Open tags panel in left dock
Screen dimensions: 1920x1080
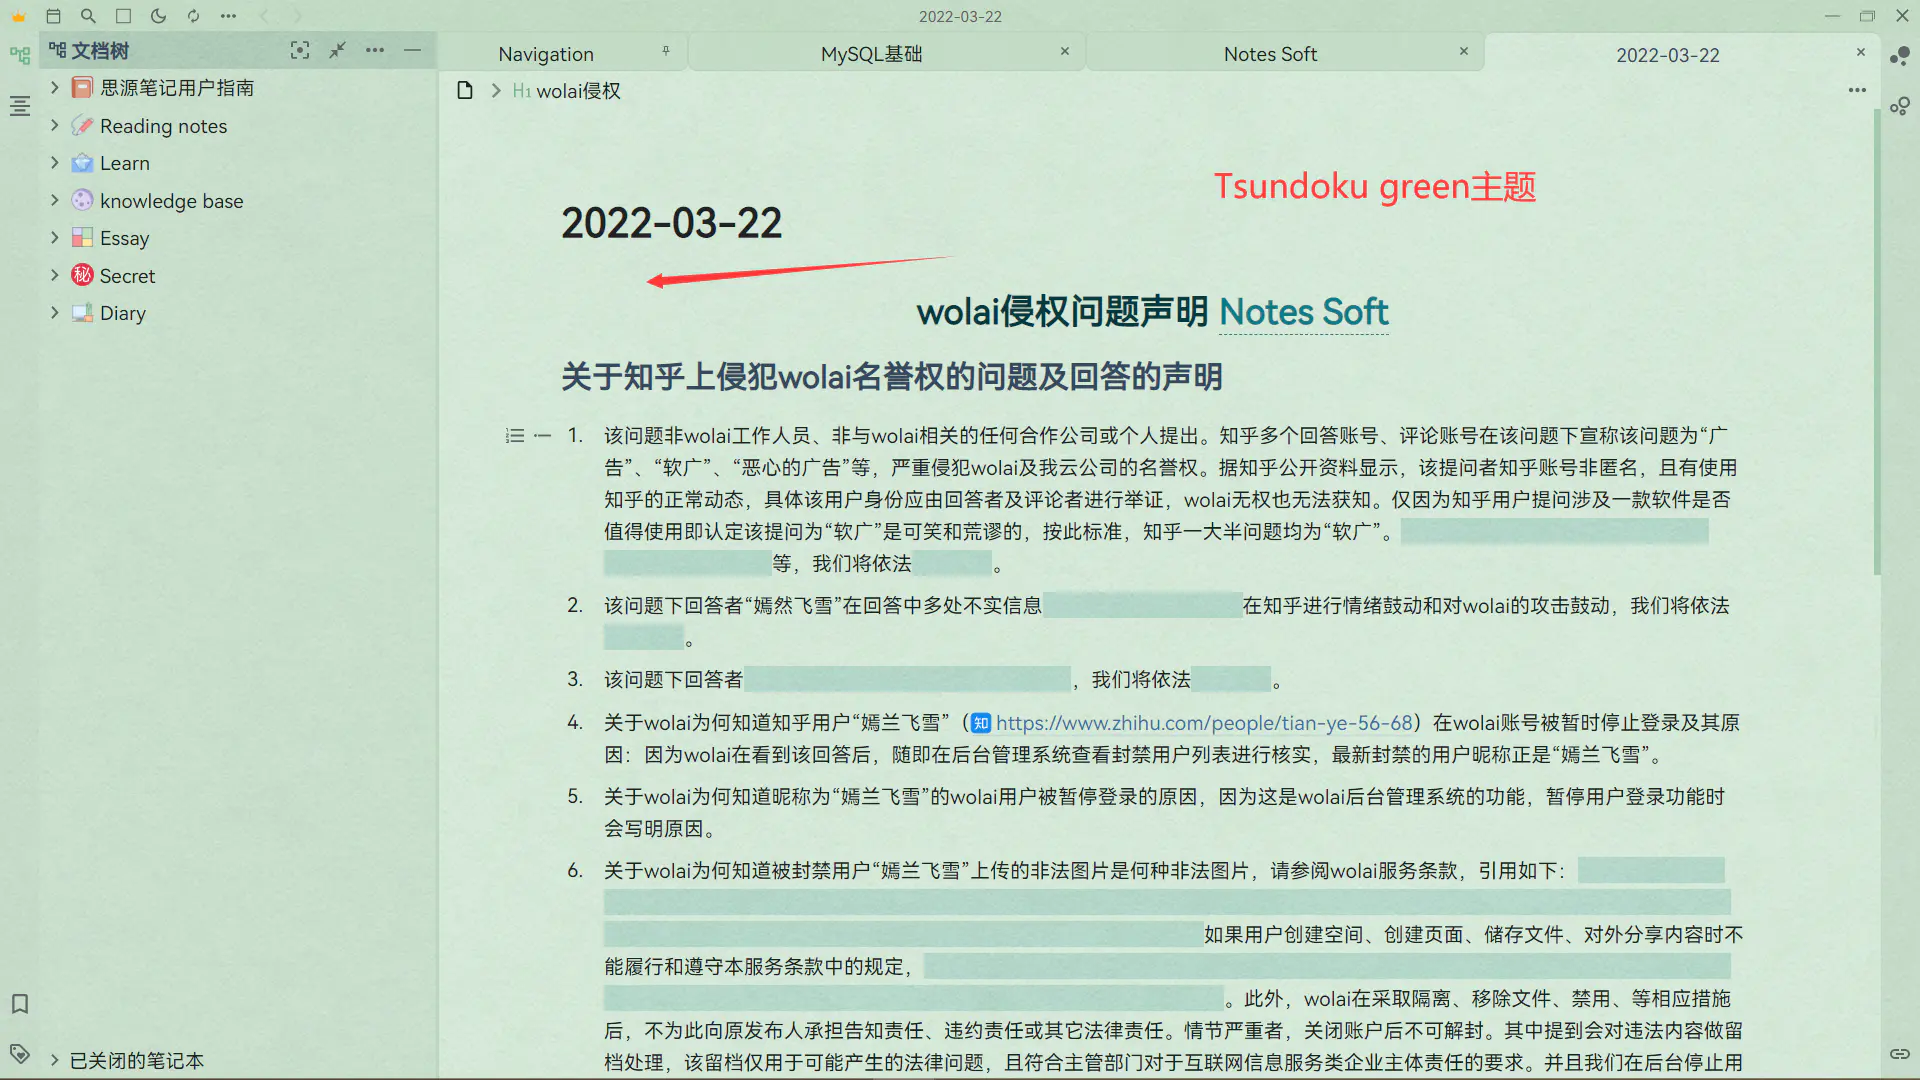[19, 1053]
